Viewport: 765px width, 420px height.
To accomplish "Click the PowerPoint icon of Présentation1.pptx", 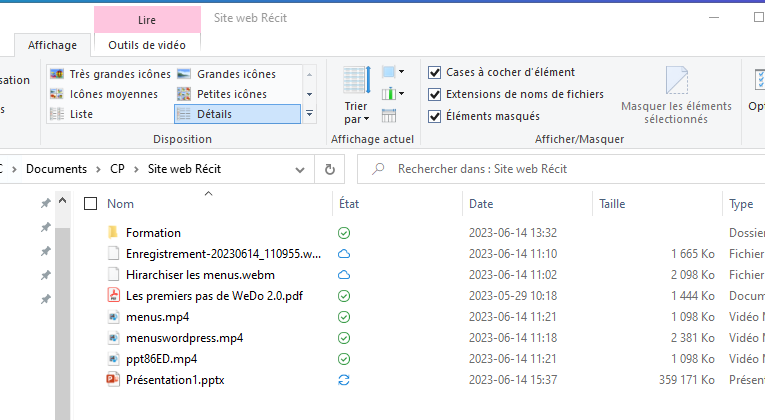I will pyautogui.click(x=113, y=380).
